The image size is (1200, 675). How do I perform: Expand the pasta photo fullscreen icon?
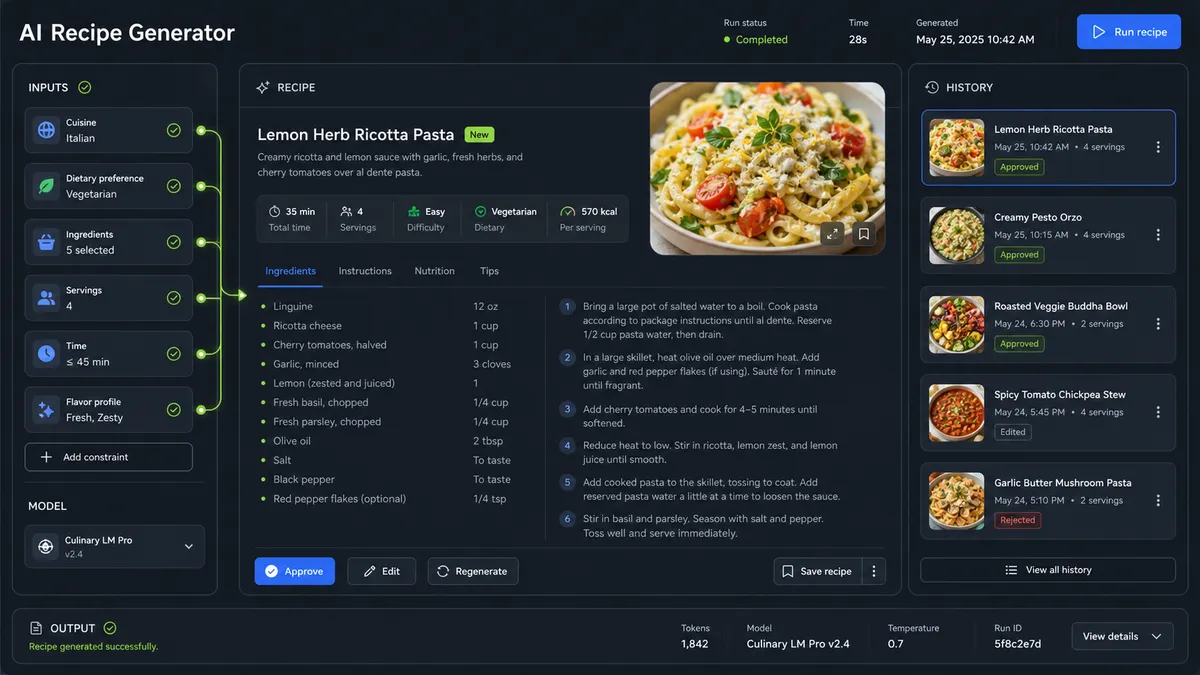(x=832, y=234)
